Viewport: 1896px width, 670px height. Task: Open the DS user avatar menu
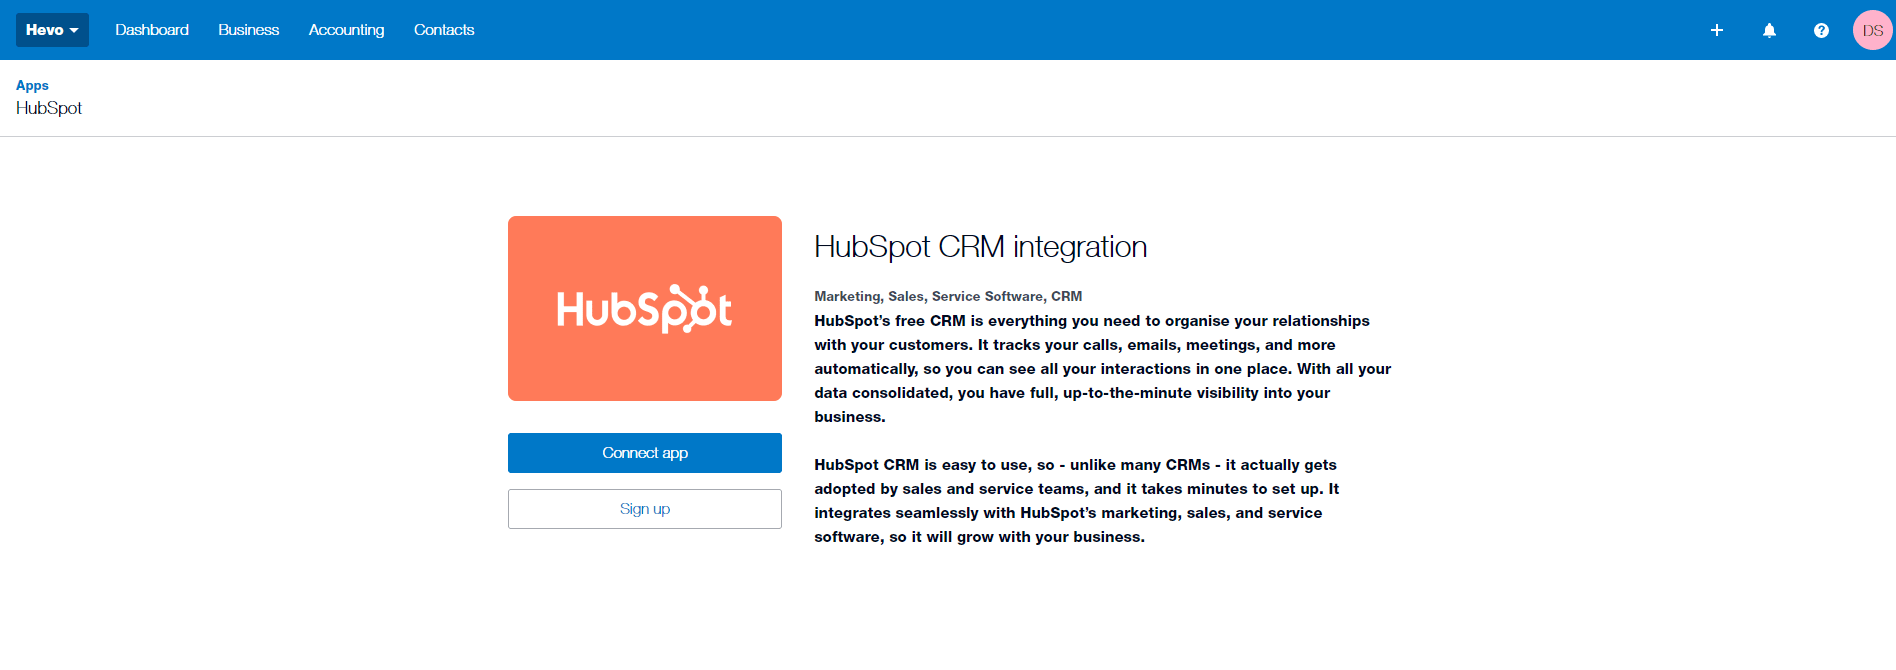(1873, 30)
